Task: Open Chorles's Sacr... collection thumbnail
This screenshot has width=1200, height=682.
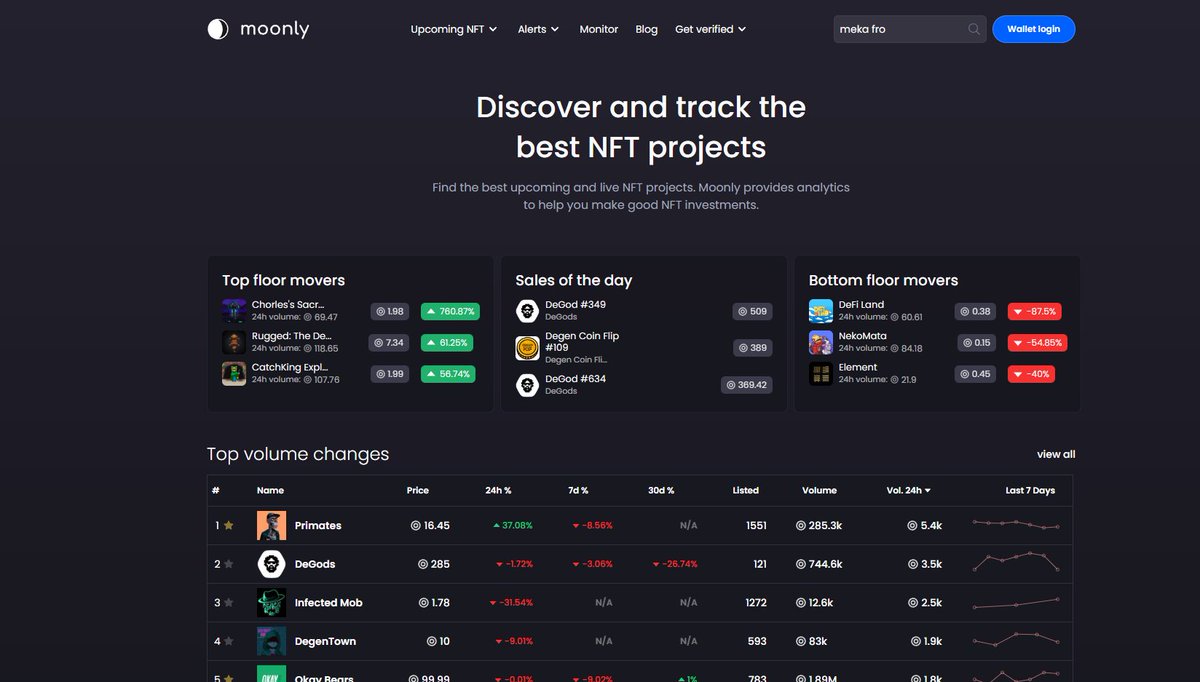Action: 234,311
